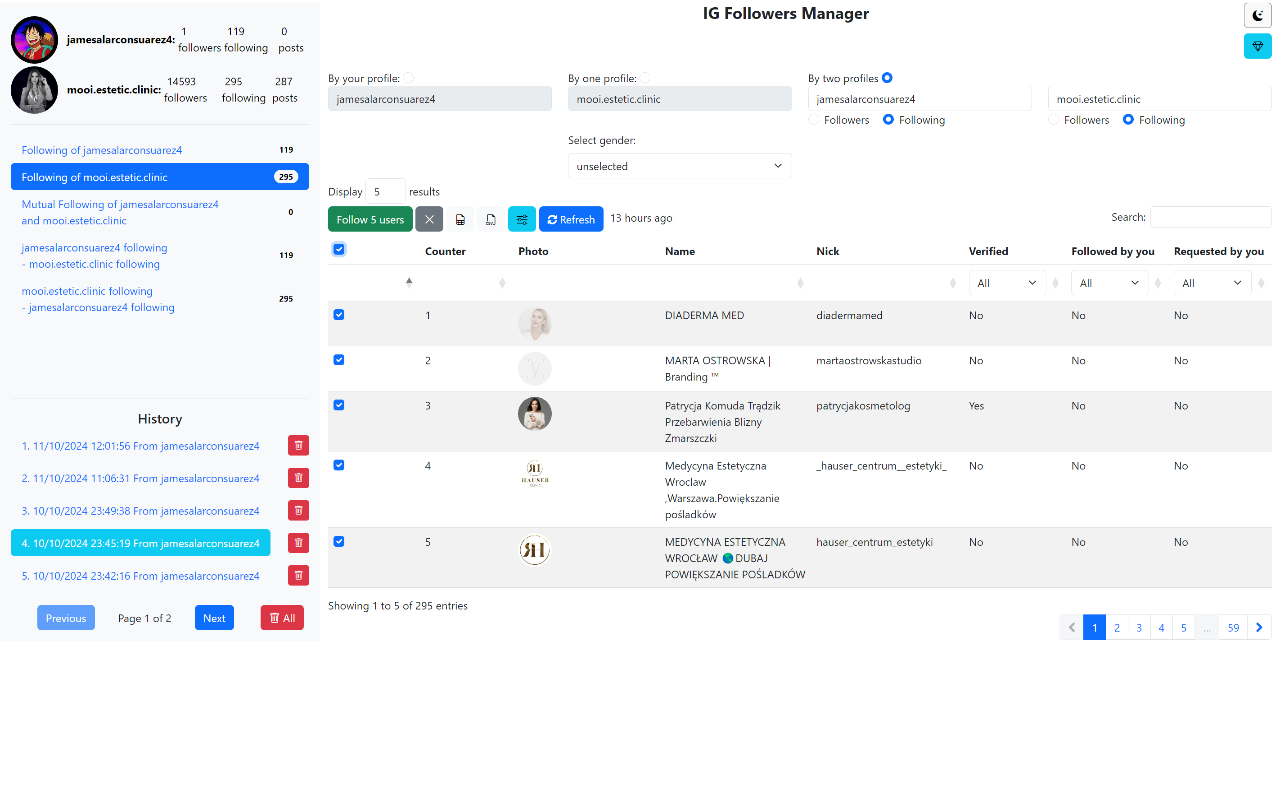Uncheck the row for DIADERMA MED
Image resolution: width=1280 pixels, height=800 pixels.
[x=339, y=314]
